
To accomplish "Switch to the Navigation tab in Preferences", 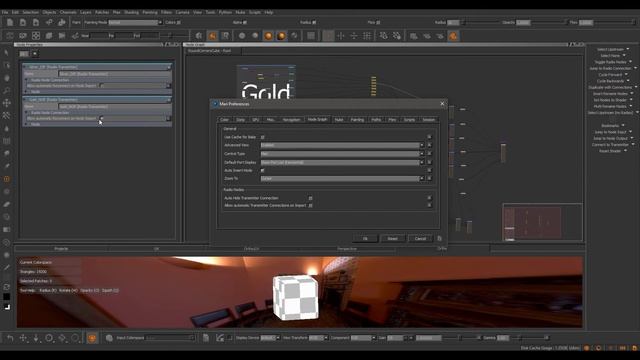I will [x=291, y=120].
